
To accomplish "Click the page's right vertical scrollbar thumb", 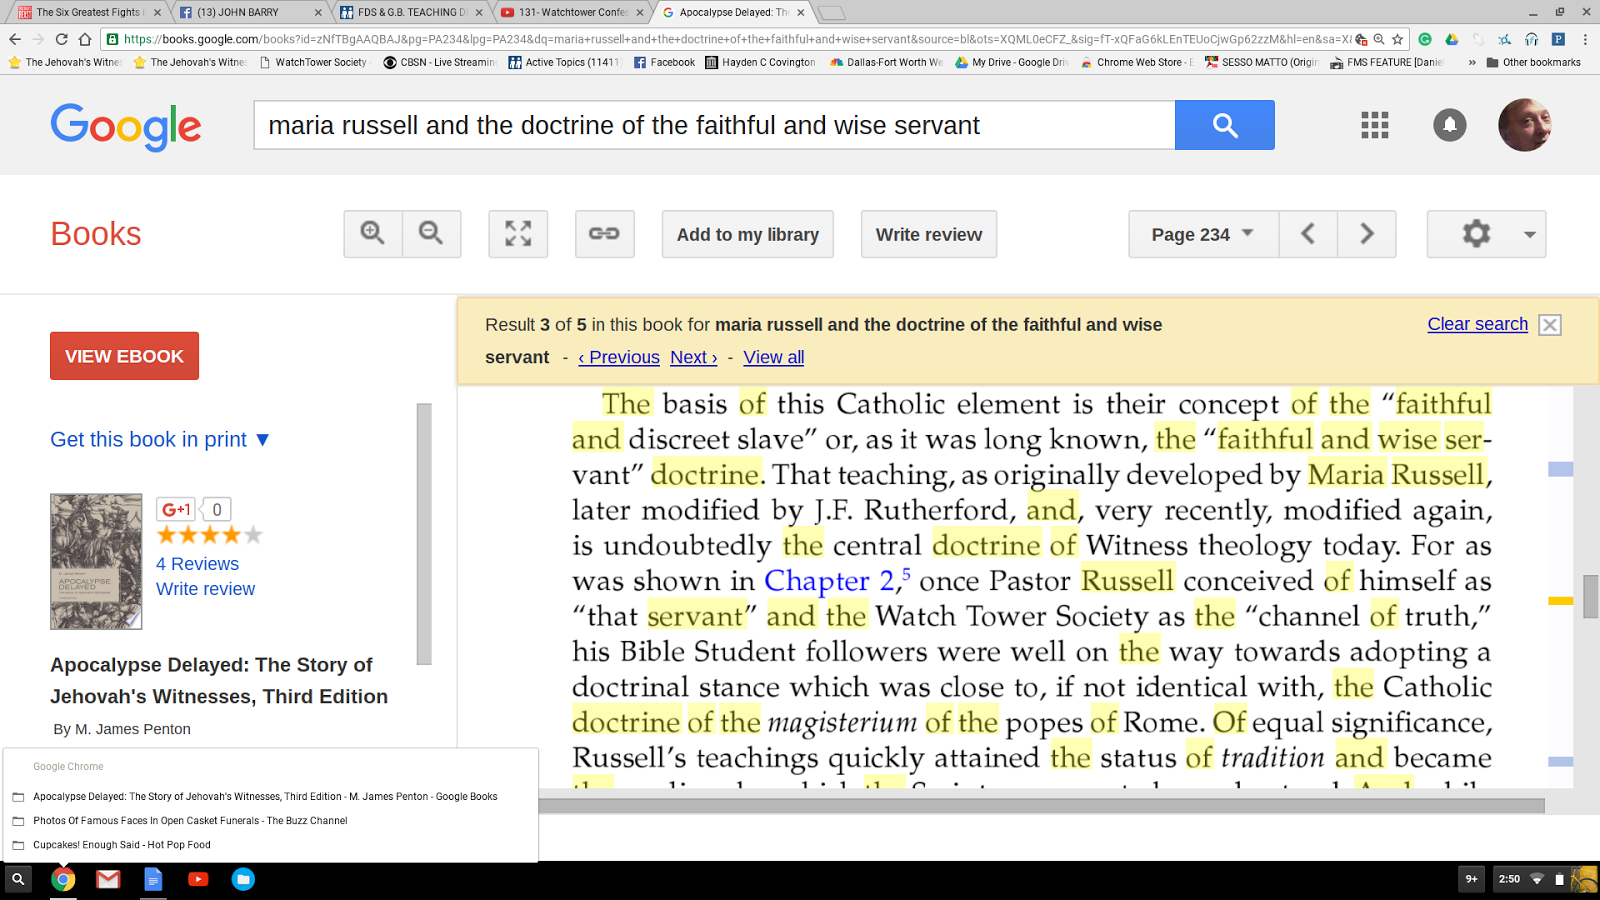I will pyautogui.click(x=1591, y=597).
